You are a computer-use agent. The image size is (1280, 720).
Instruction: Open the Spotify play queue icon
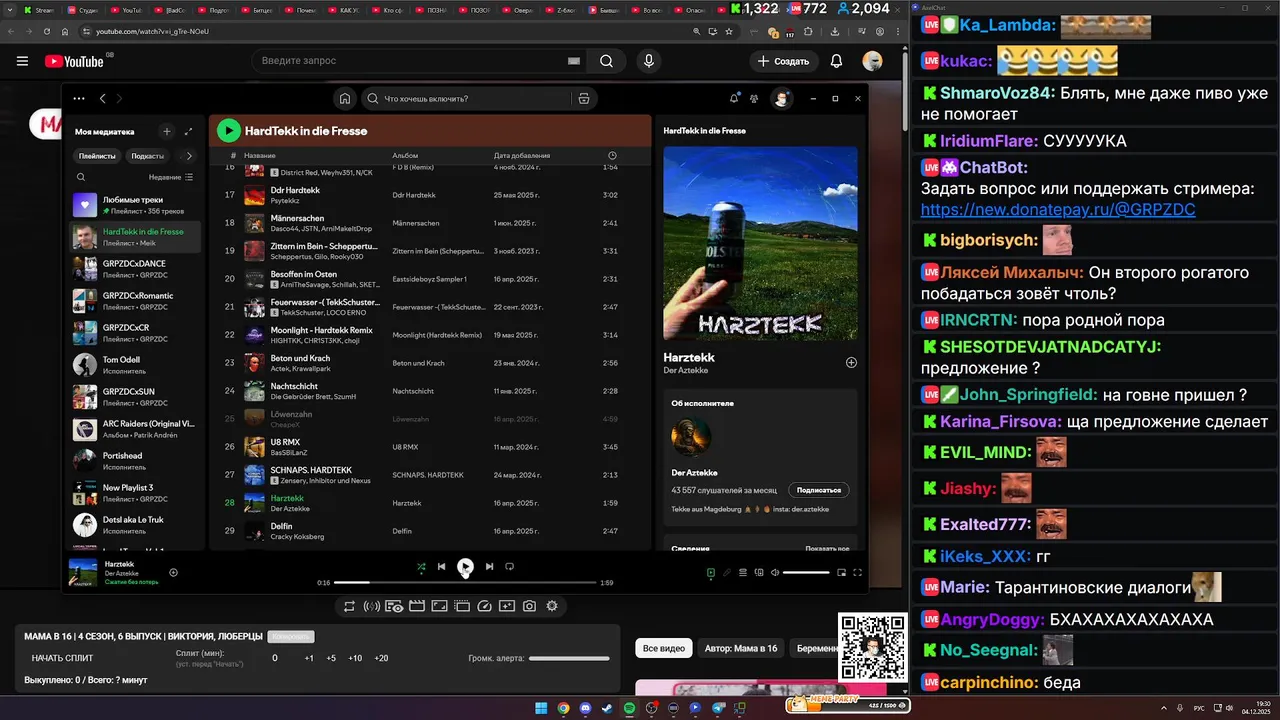tap(743, 572)
